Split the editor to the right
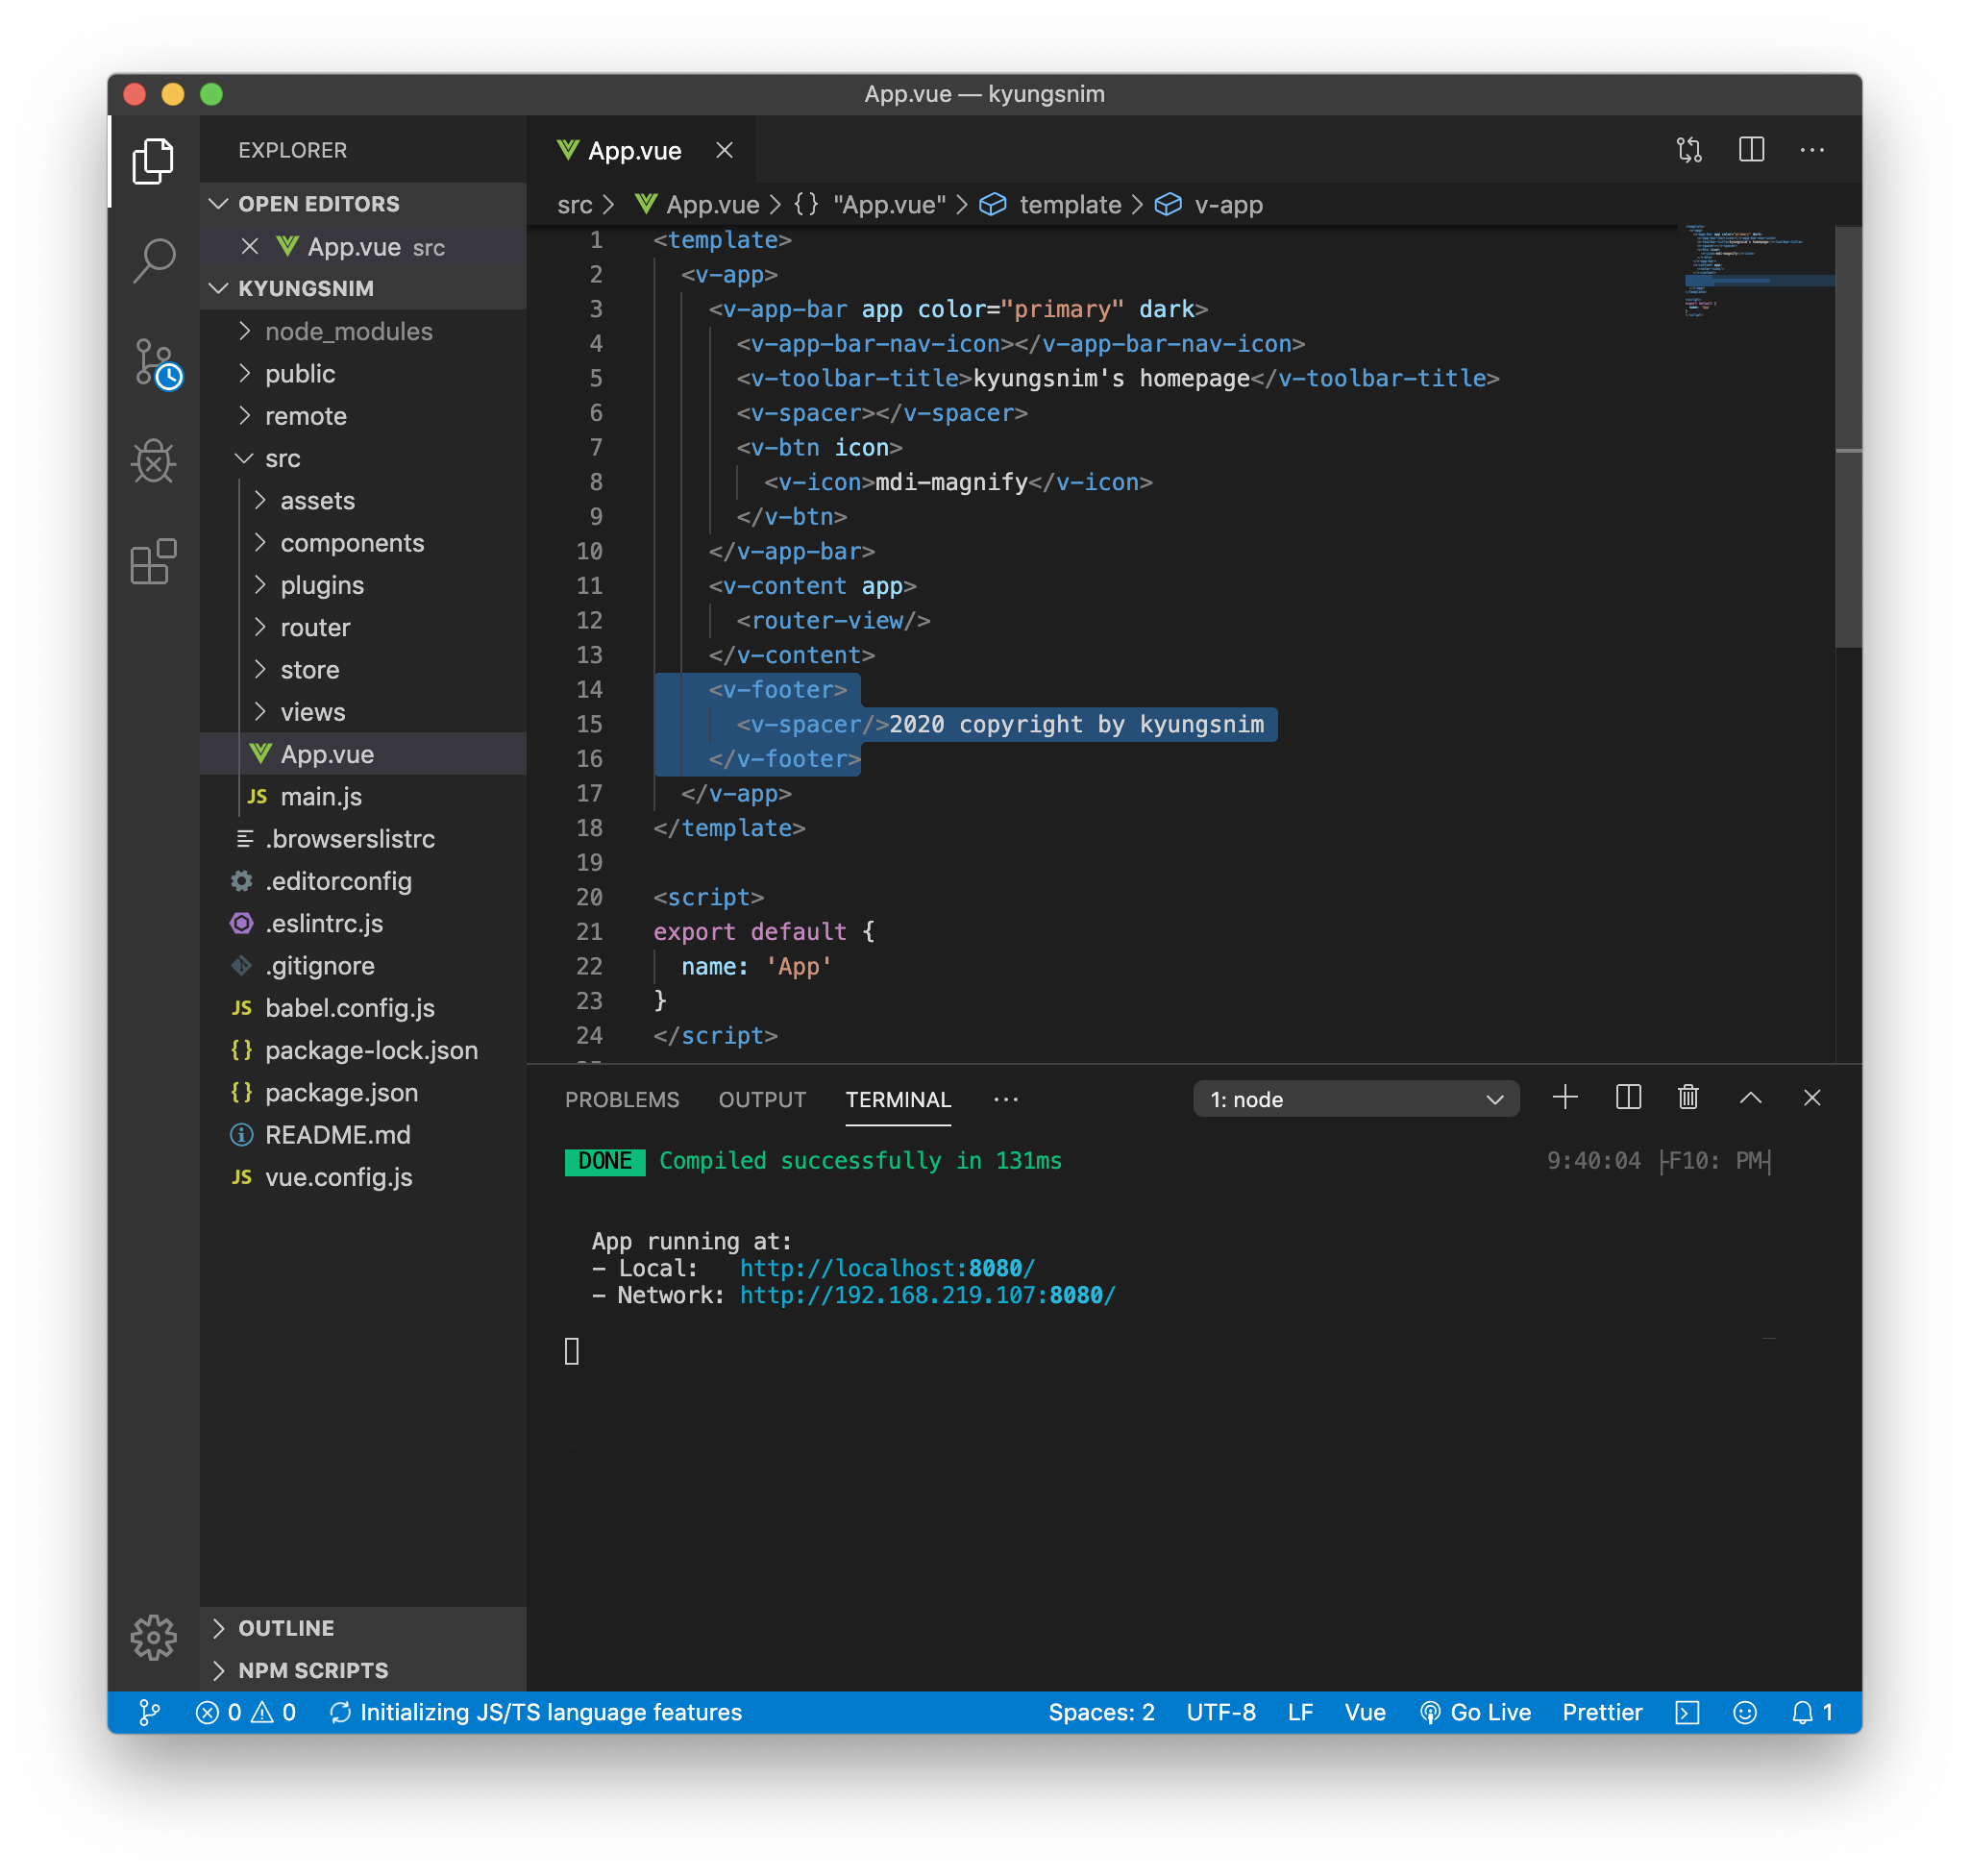Screen dimensions: 1970x1876 1751,150
